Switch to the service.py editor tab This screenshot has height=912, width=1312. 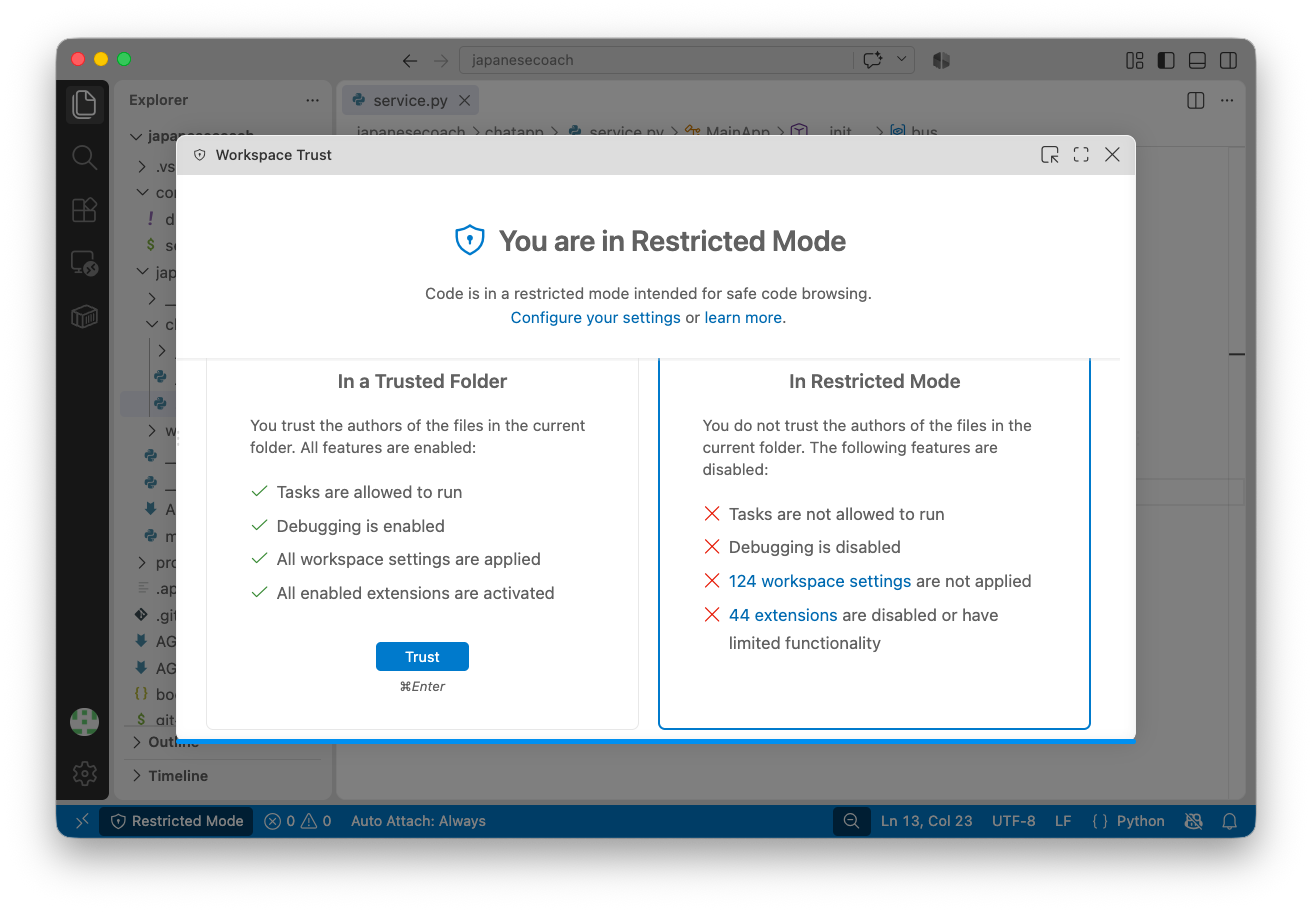coord(410,100)
